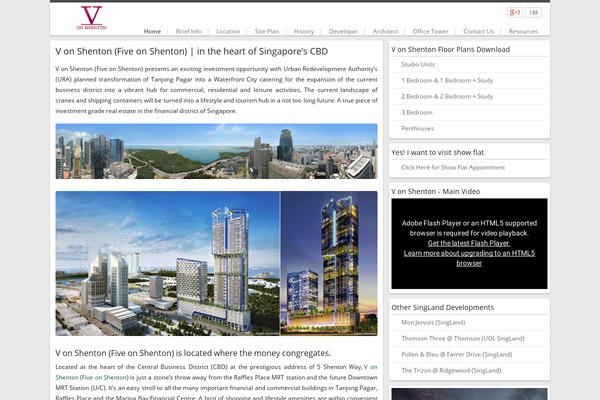Go to the Location page
Viewport: 600px width, 400px height.
point(228,31)
